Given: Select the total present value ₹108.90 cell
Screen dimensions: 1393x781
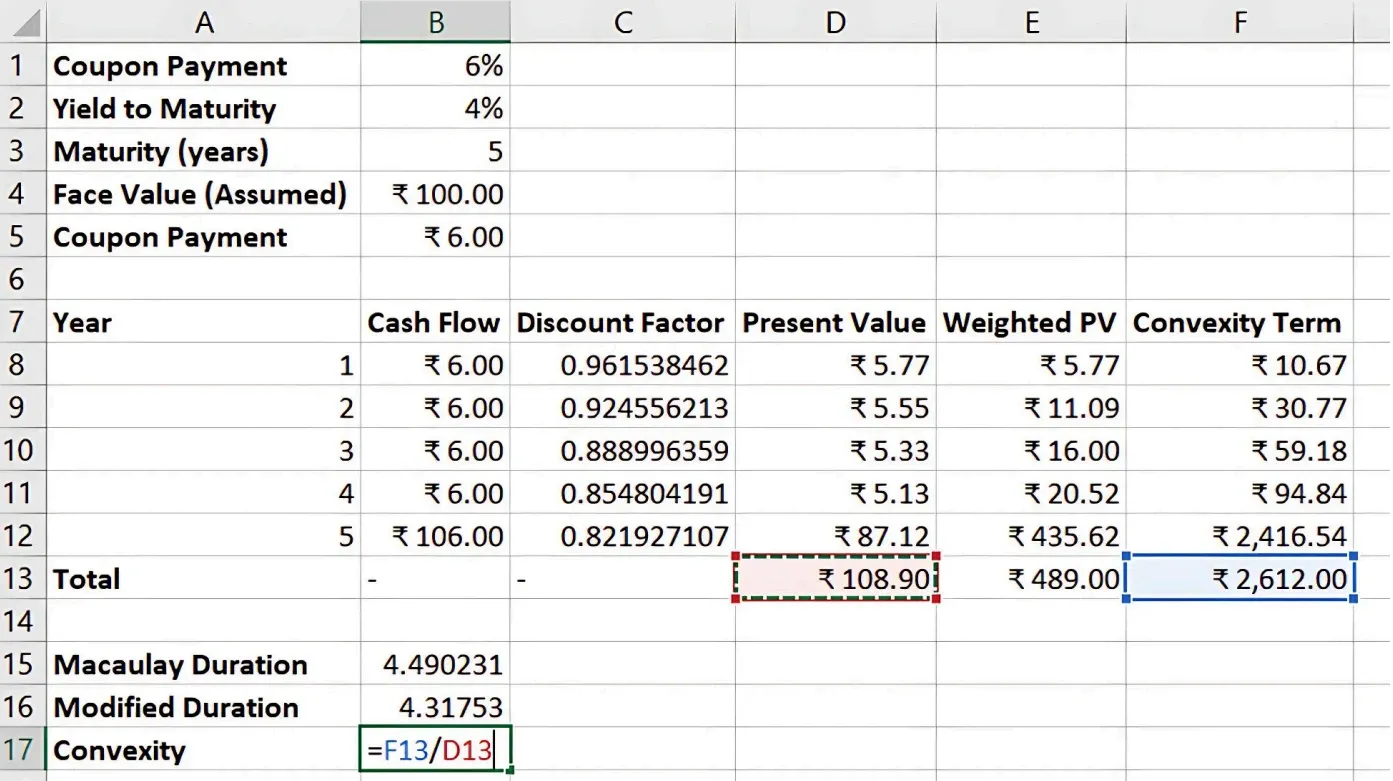Looking at the screenshot, I should click(835, 579).
